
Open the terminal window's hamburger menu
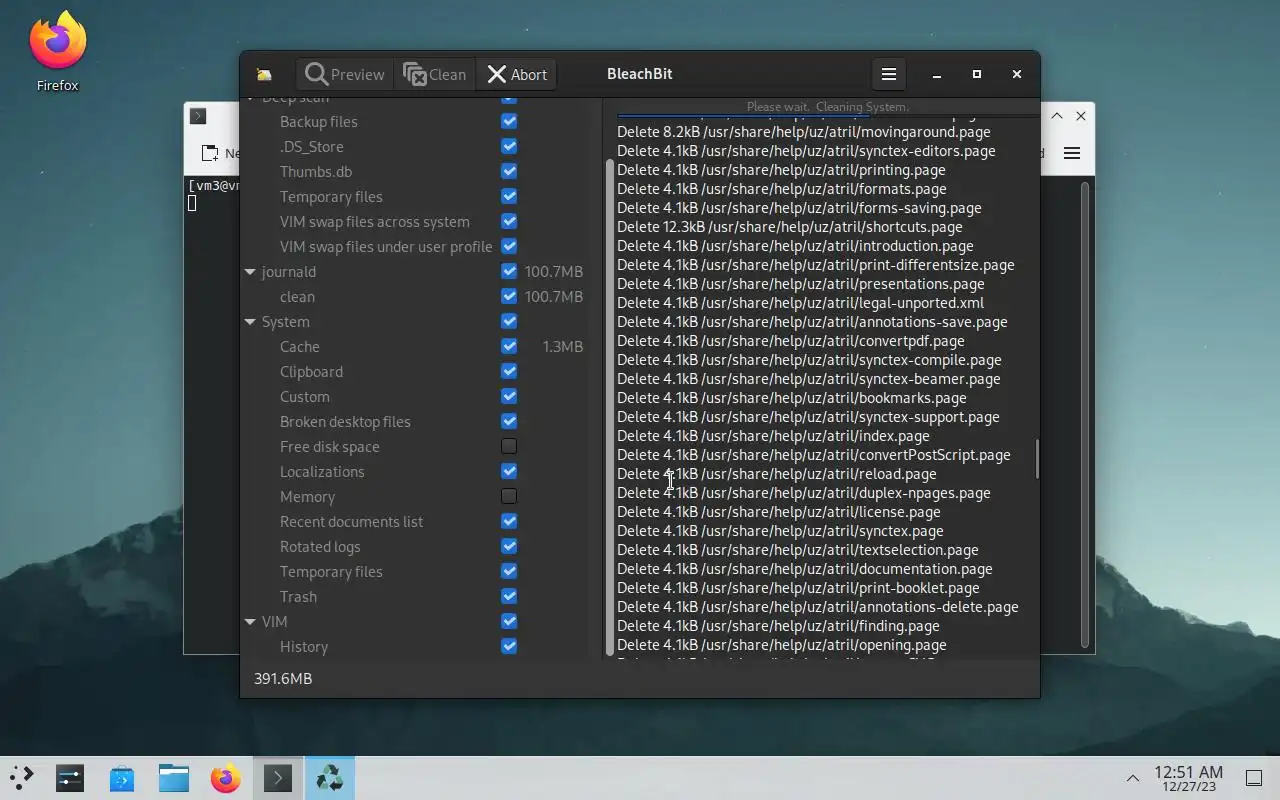click(1072, 153)
